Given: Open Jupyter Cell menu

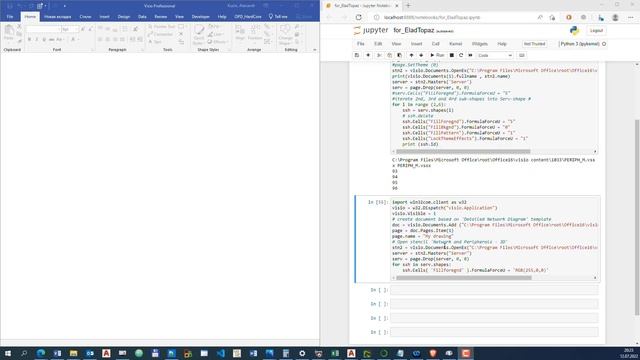Looking at the screenshot, I should click(x=436, y=44).
